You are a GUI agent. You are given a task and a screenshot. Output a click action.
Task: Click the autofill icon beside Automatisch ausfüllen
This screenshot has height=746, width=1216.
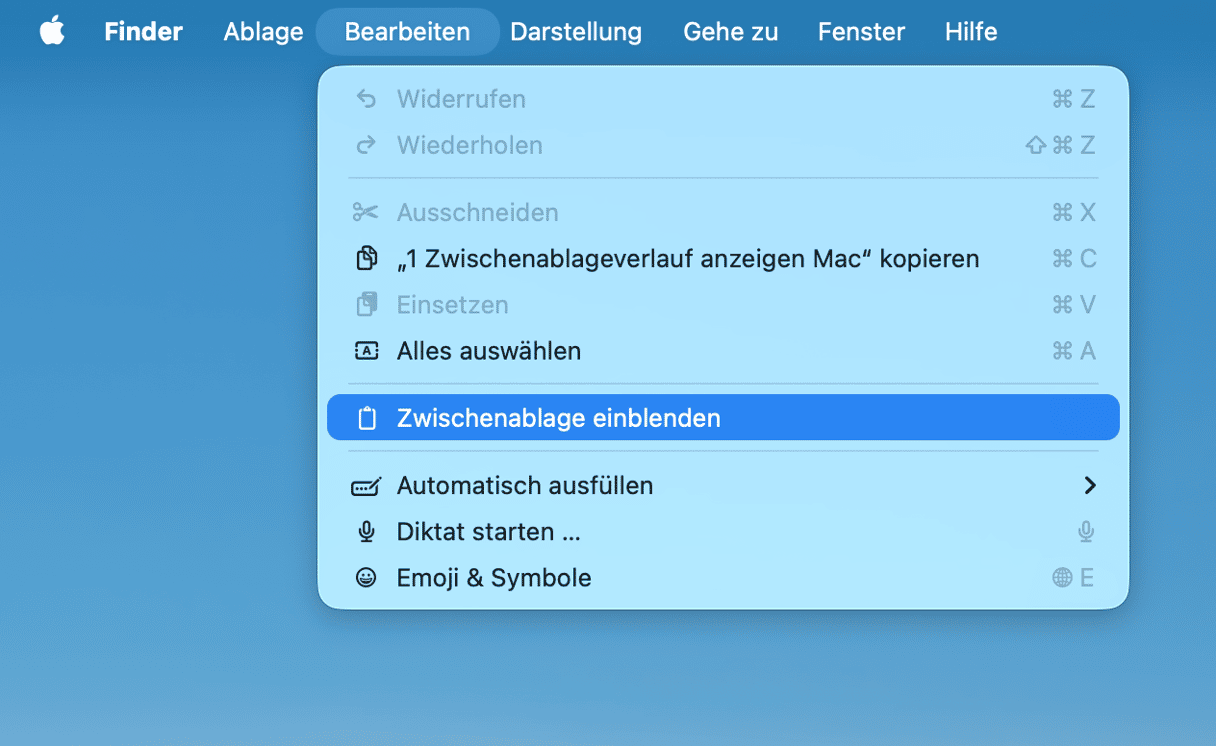coord(367,486)
